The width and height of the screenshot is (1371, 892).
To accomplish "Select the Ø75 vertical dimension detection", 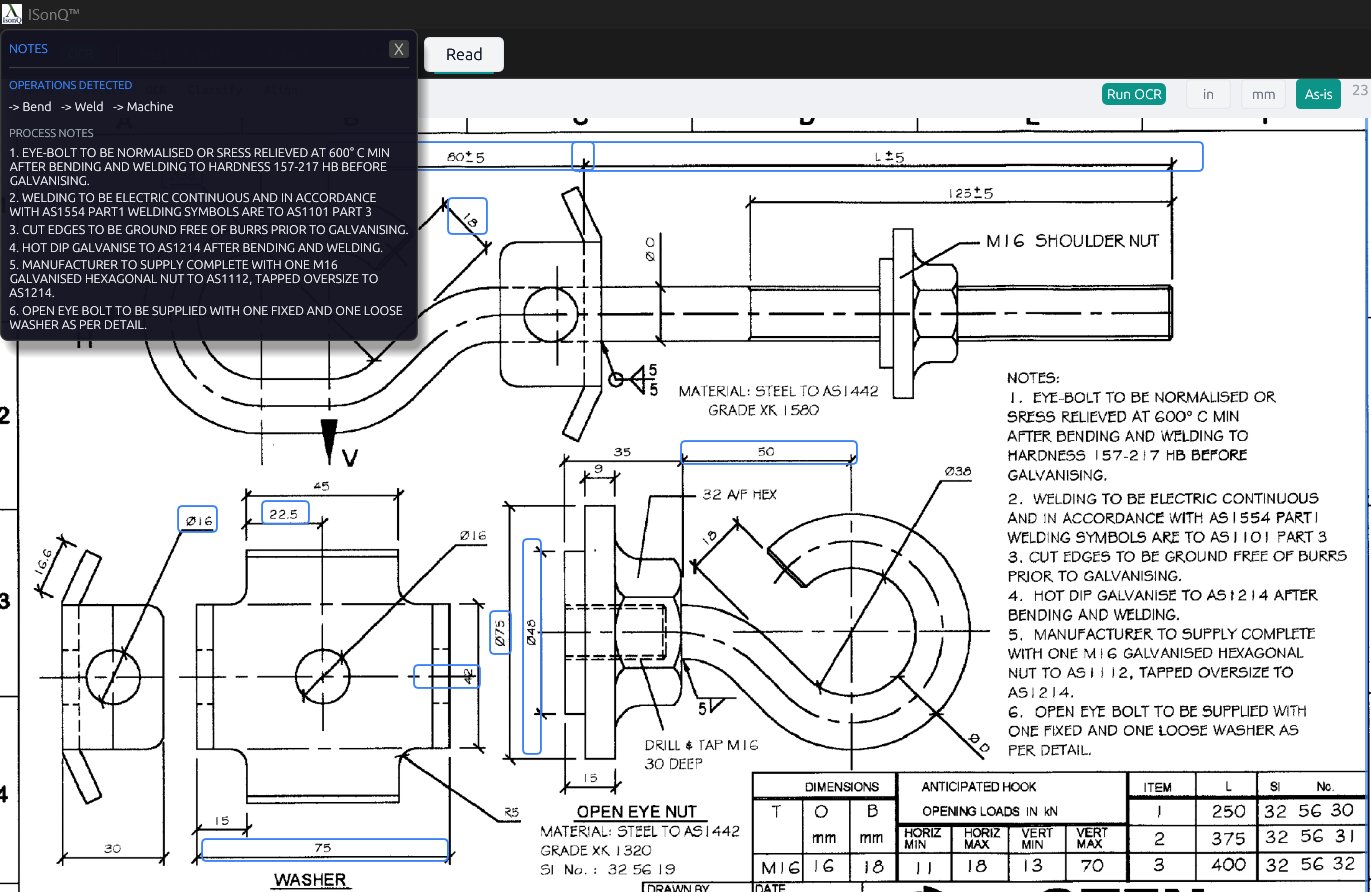I will click(501, 632).
